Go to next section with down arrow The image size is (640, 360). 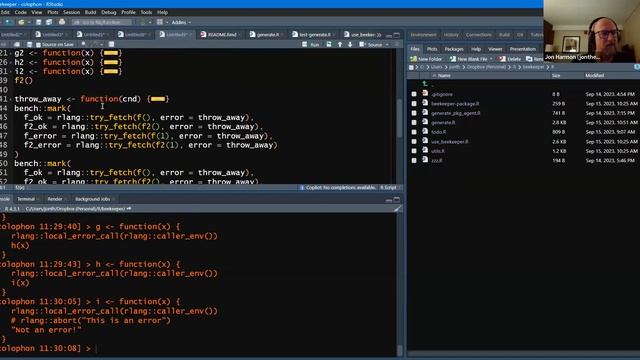(350, 44)
